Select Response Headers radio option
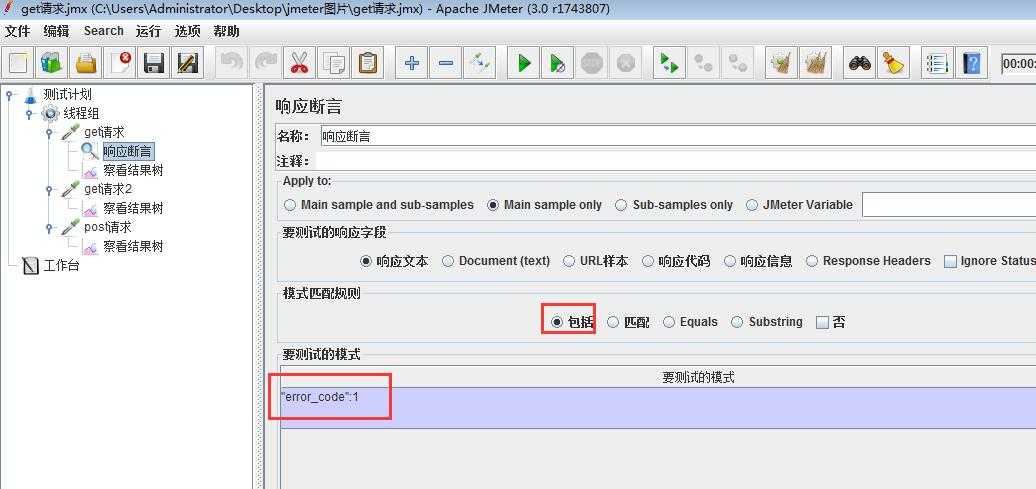 pyautogui.click(x=868, y=261)
